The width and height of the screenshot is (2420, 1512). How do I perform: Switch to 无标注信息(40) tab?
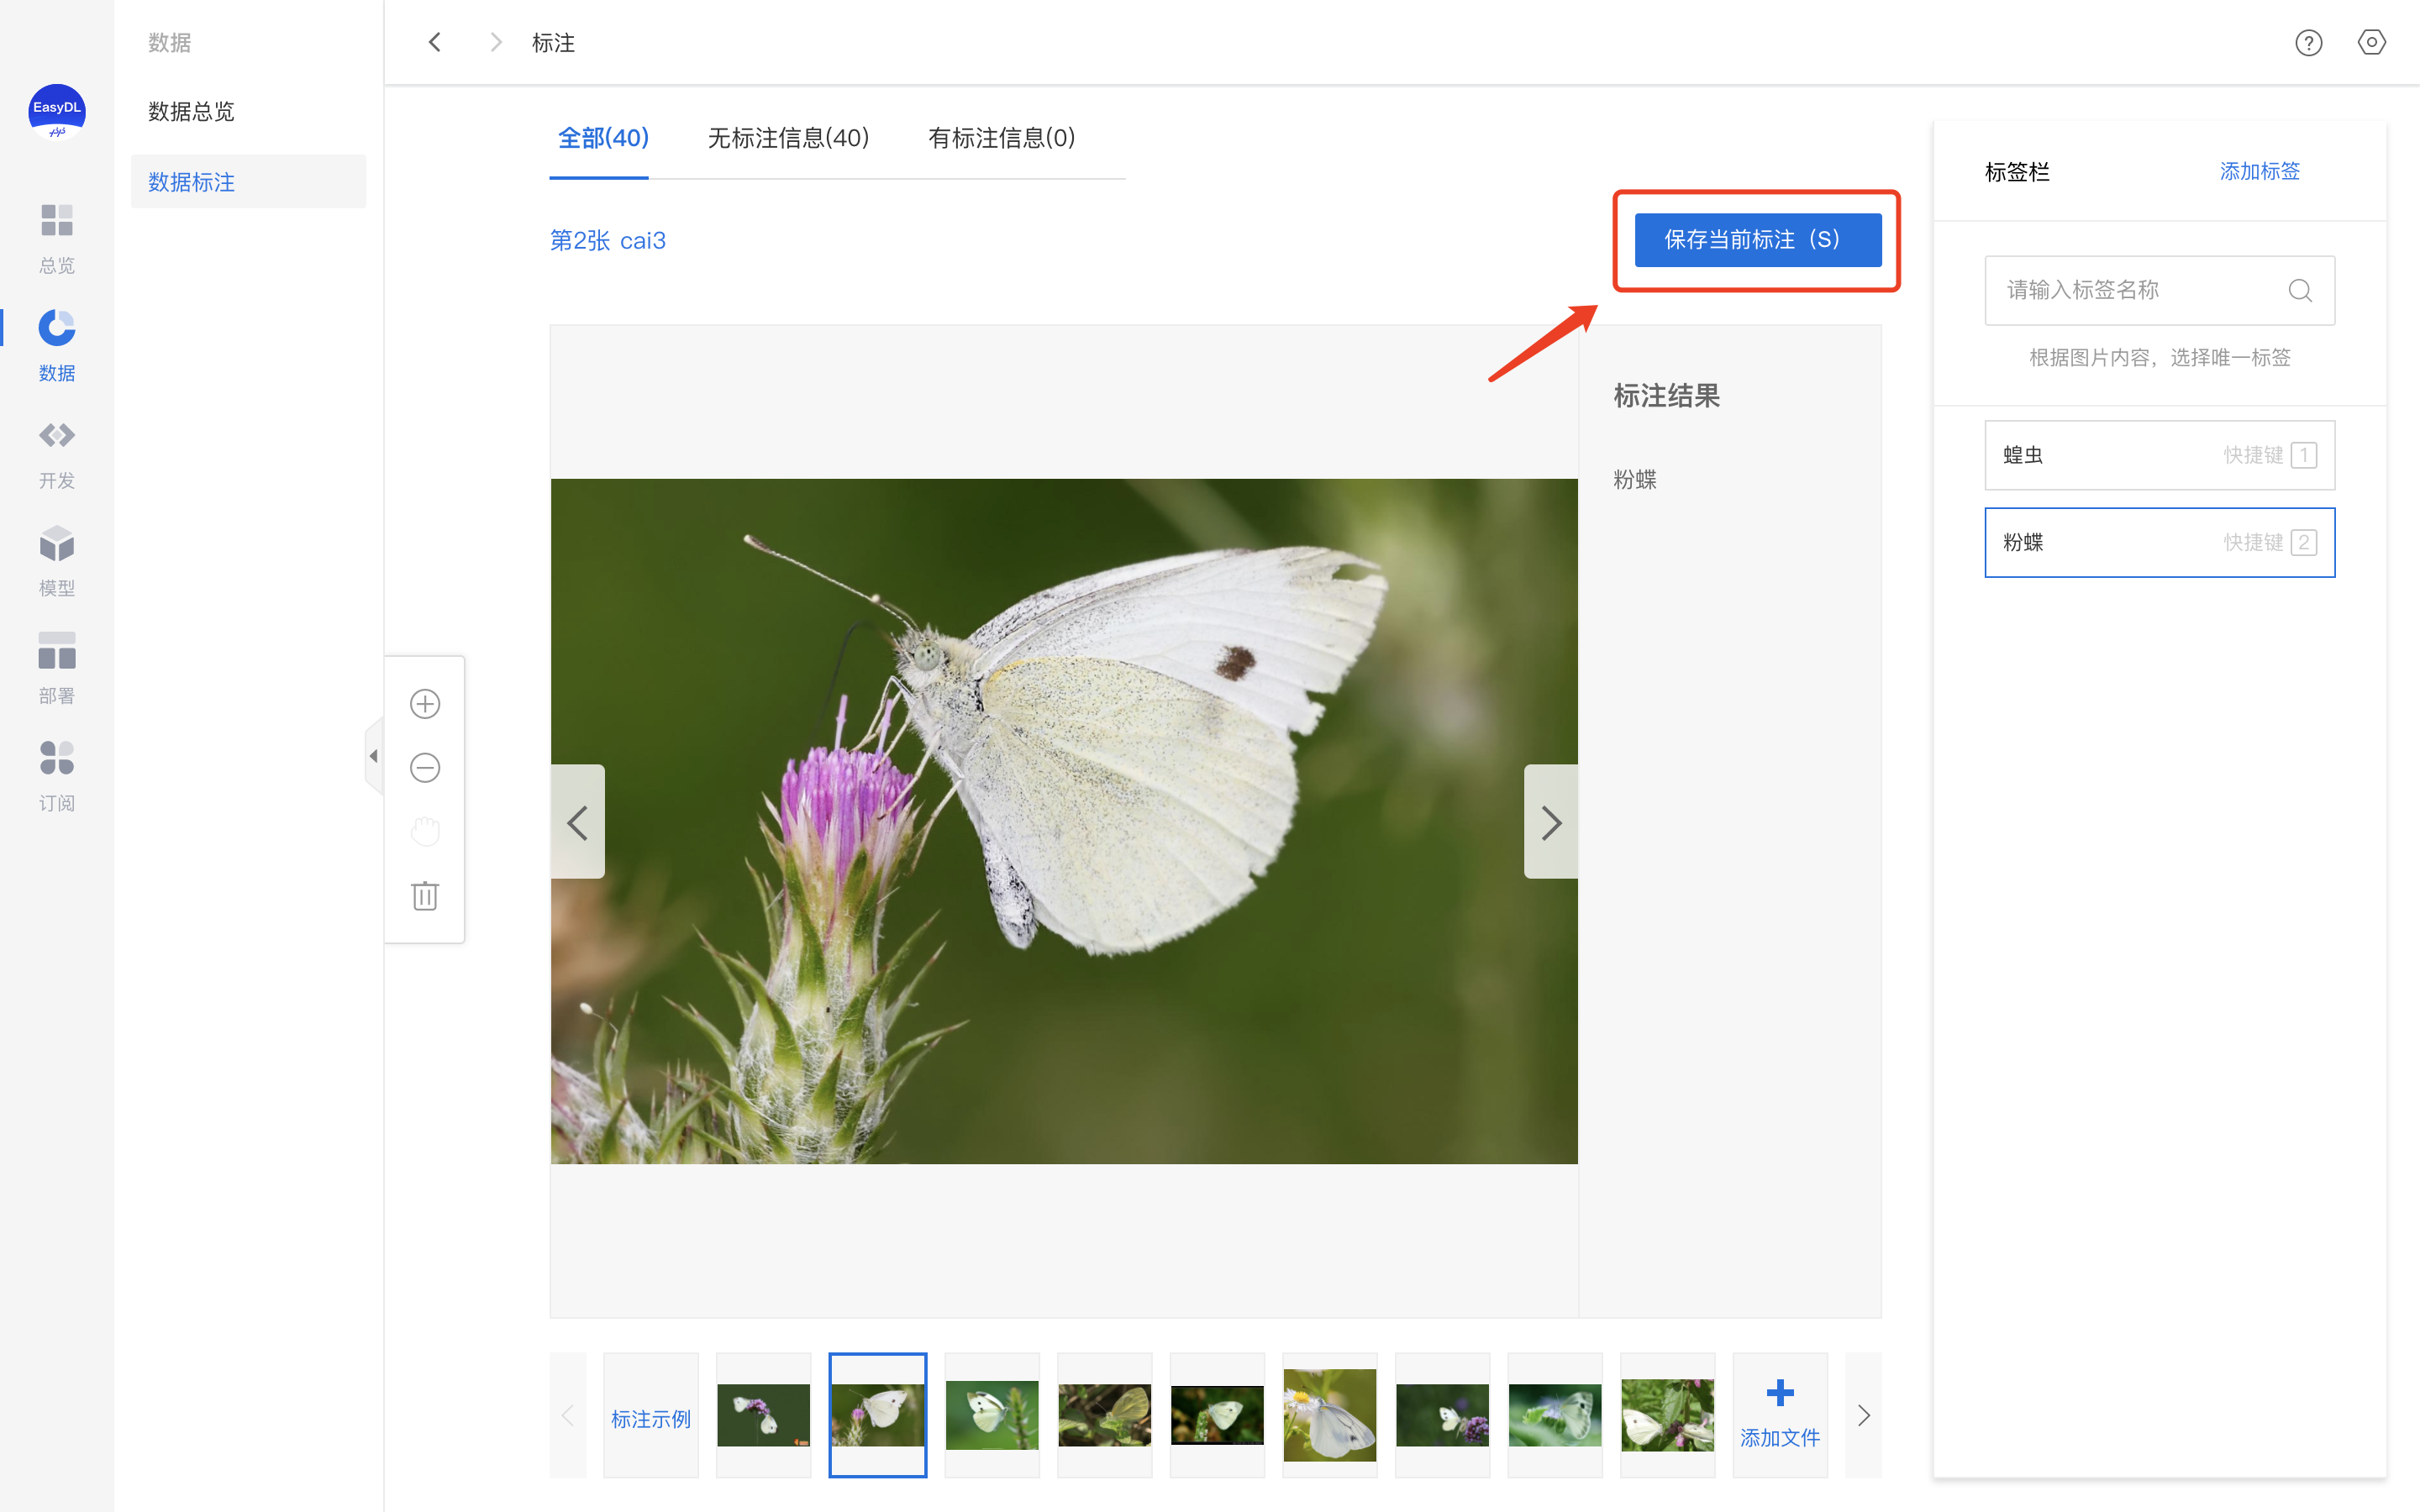(x=788, y=138)
